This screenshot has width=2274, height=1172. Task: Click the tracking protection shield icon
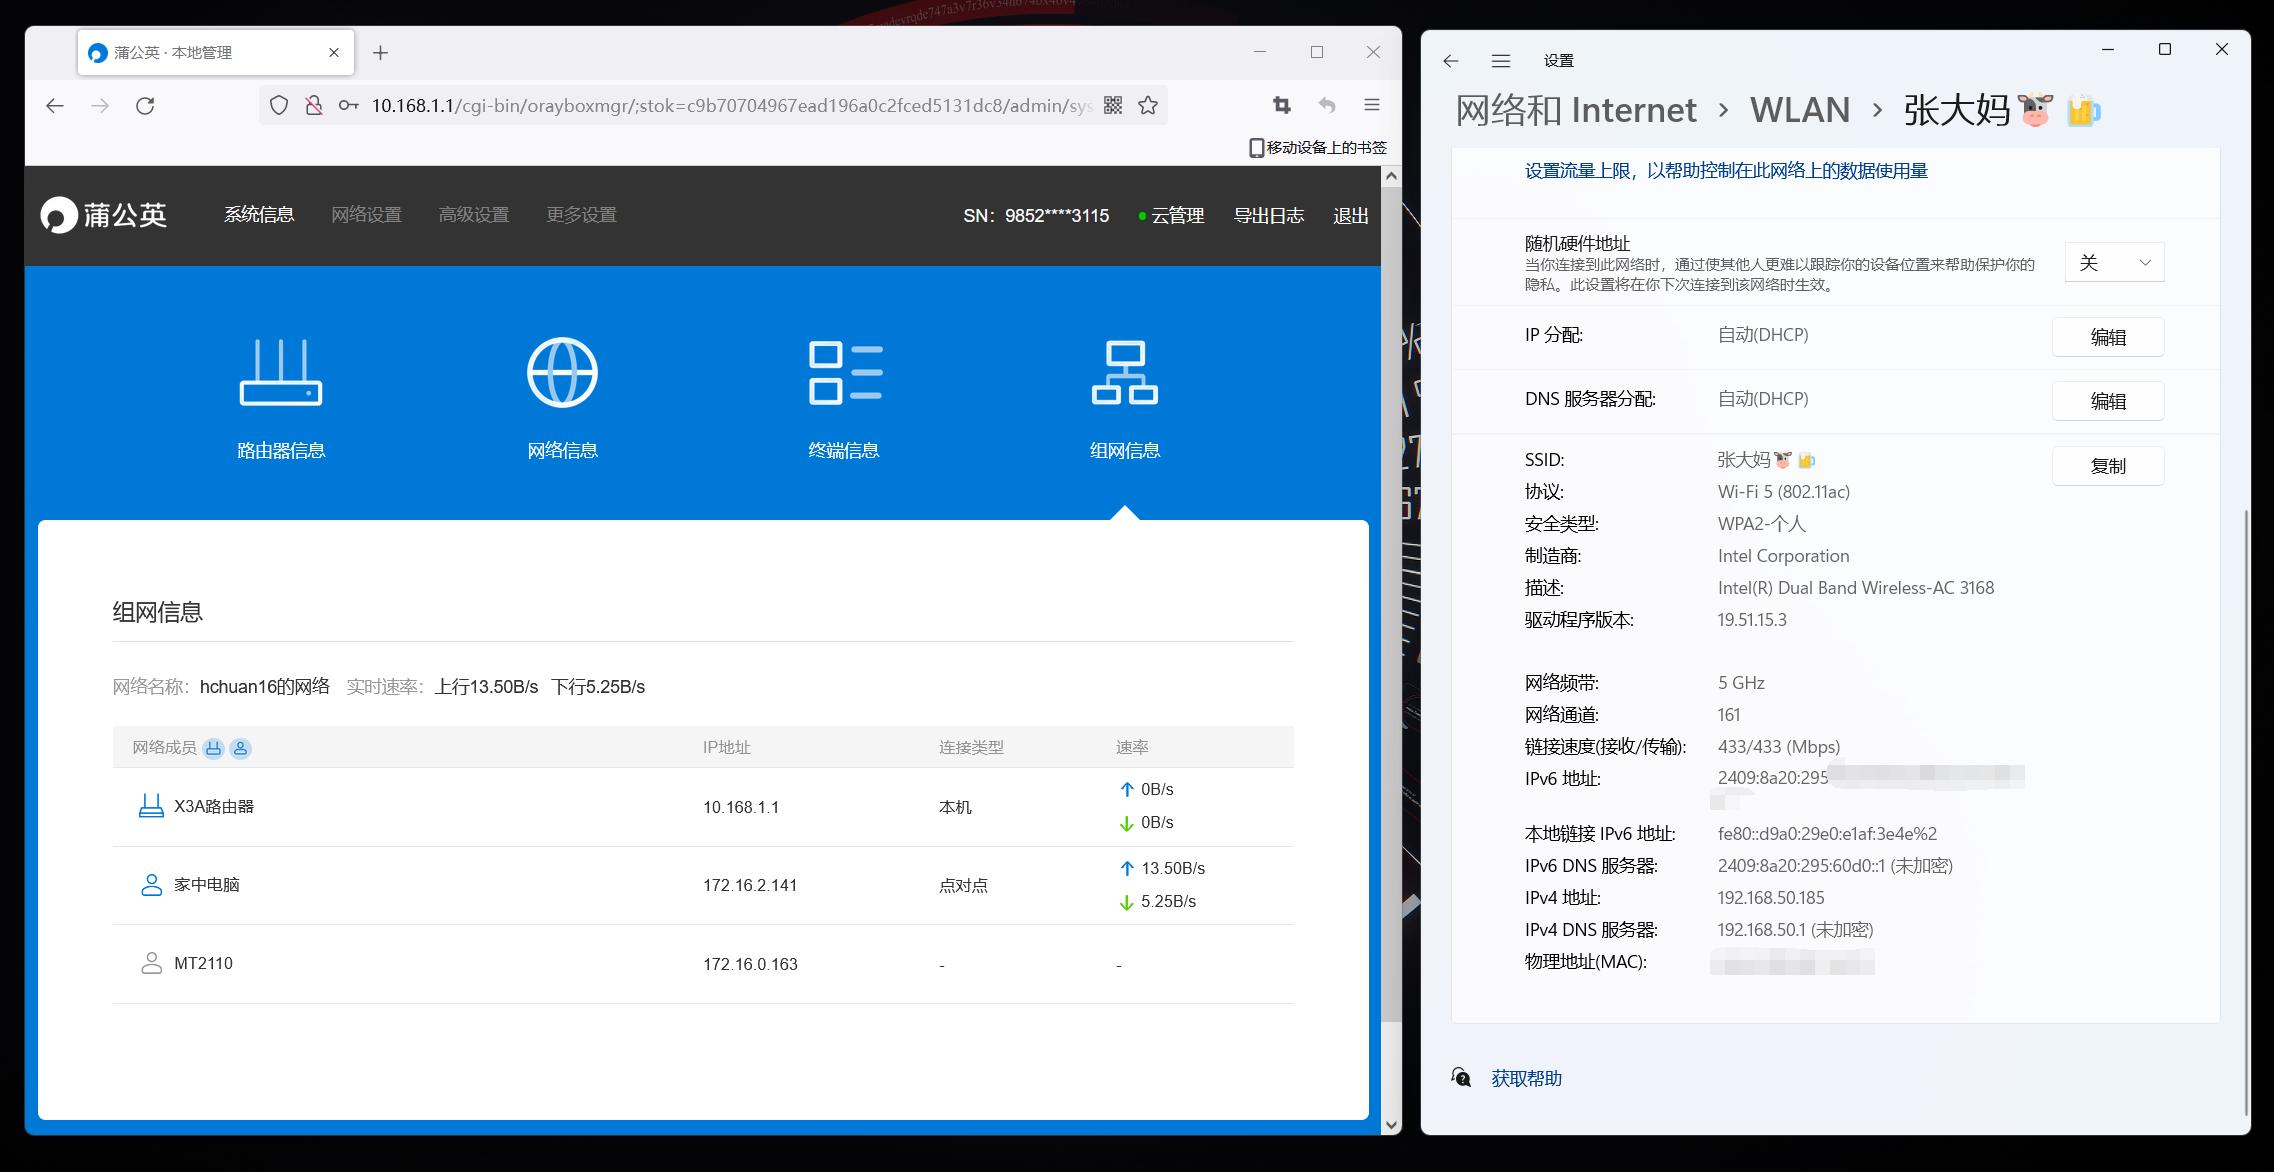pyautogui.click(x=278, y=105)
